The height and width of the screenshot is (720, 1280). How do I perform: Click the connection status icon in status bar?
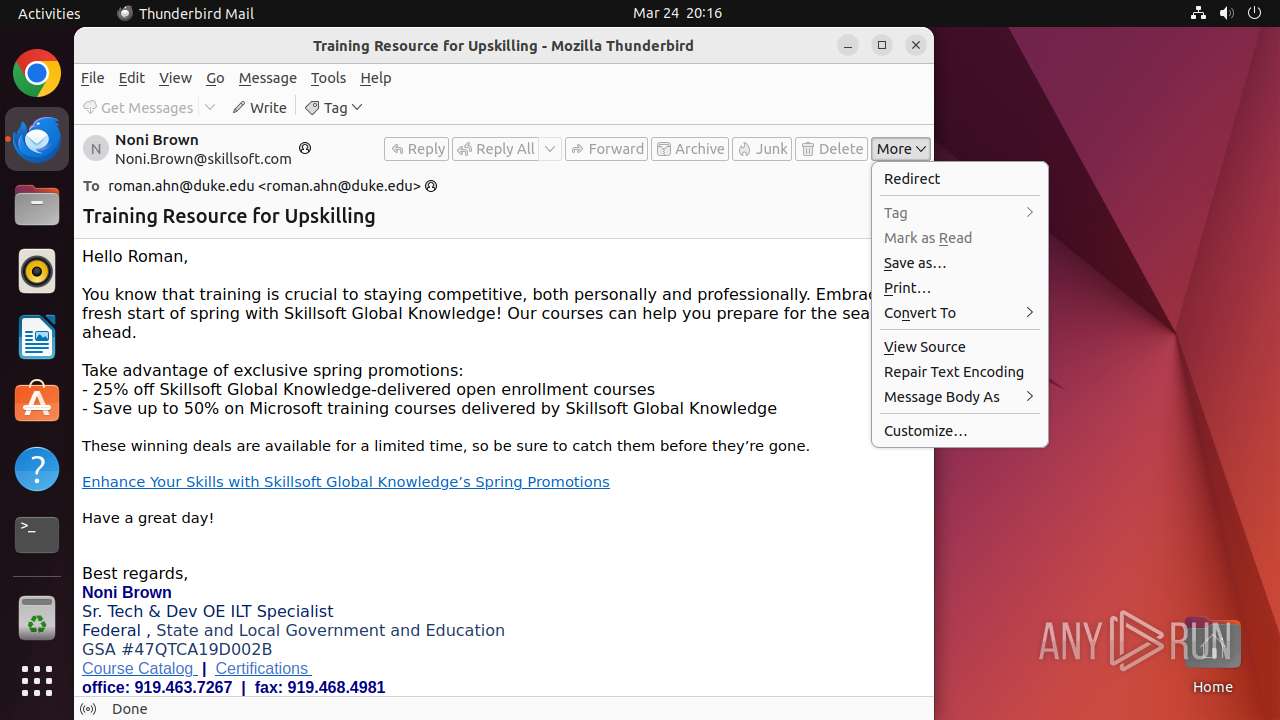point(88,709)
